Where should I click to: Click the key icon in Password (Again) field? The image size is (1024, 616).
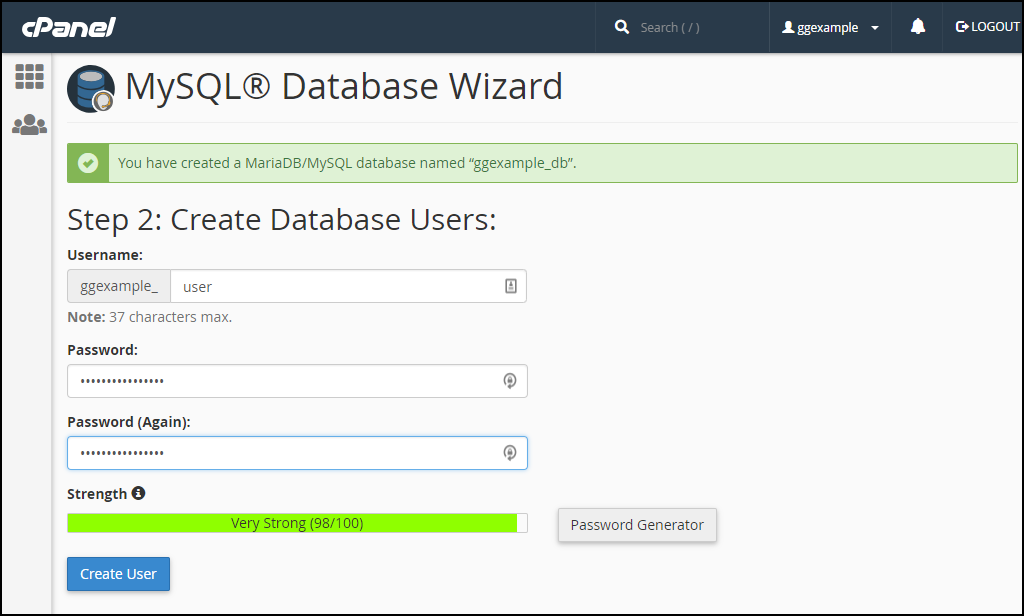tap(510, 453)
